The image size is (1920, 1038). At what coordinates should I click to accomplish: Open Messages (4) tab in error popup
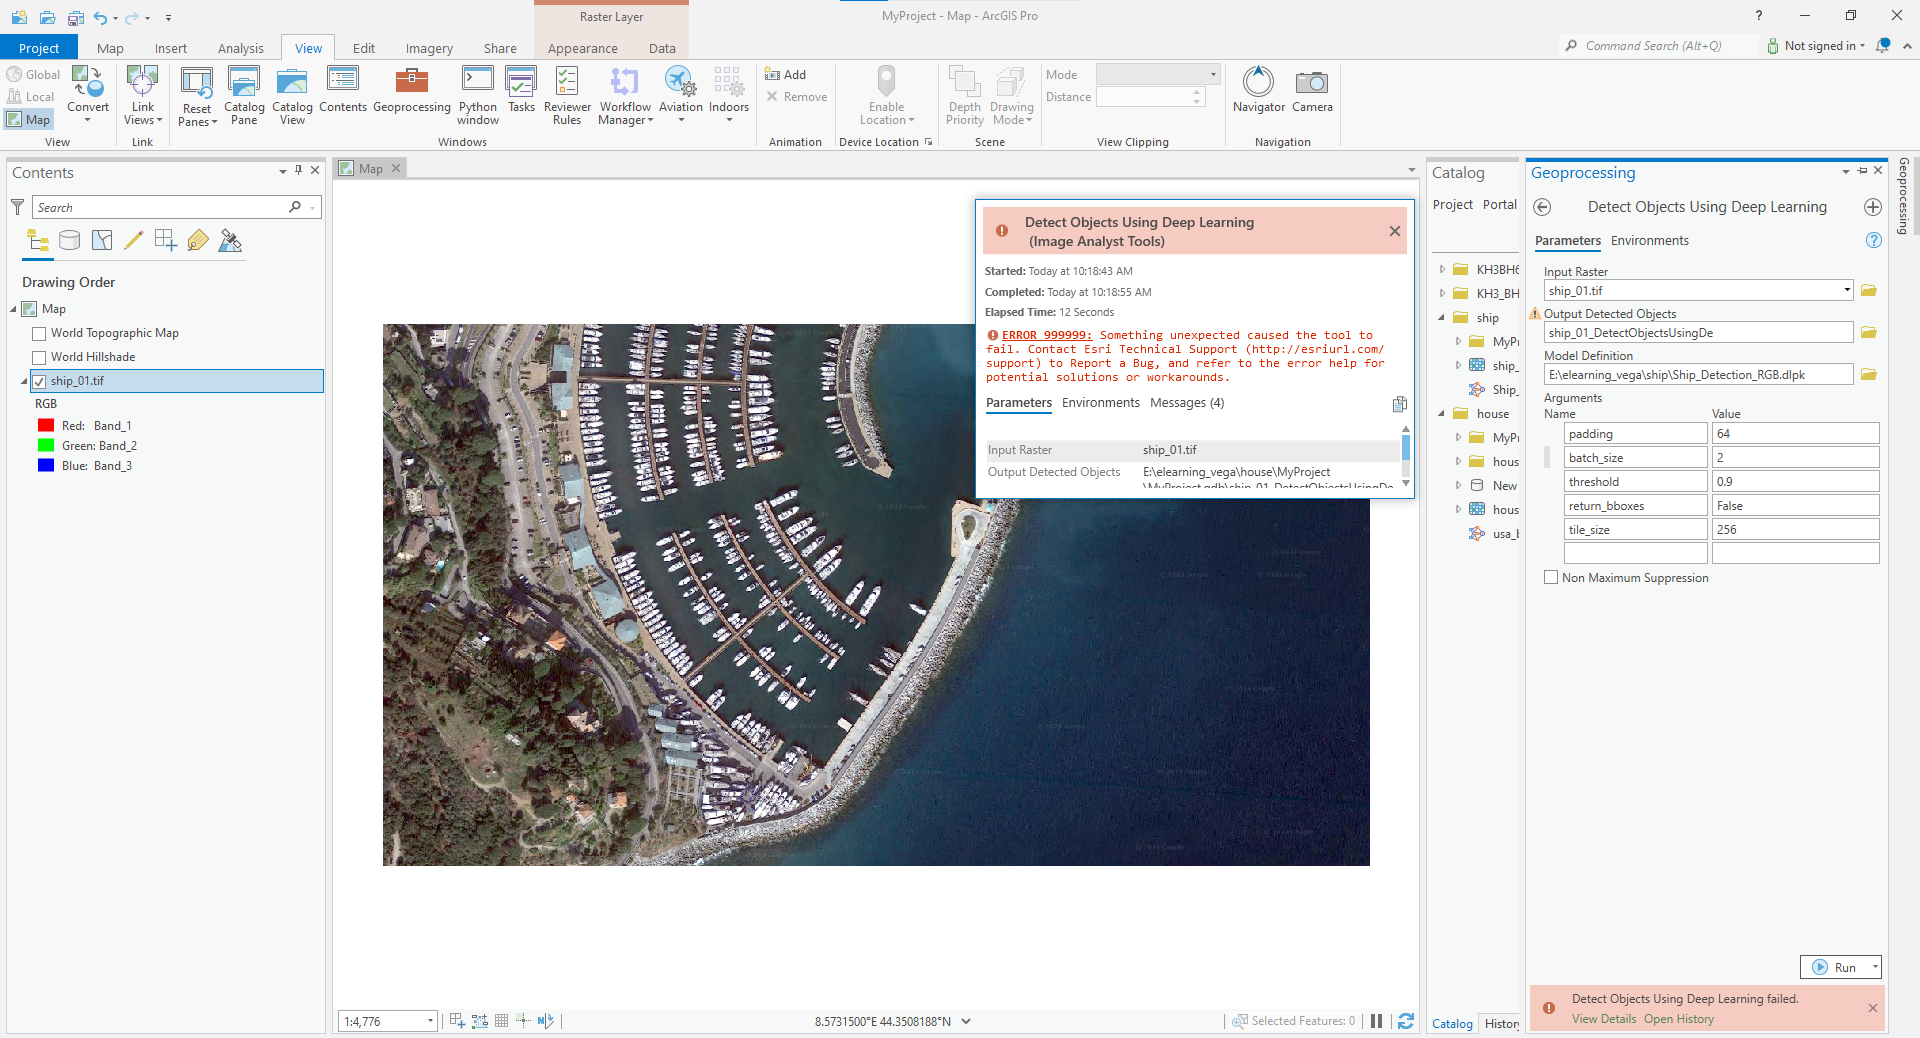click(1186, 403)
